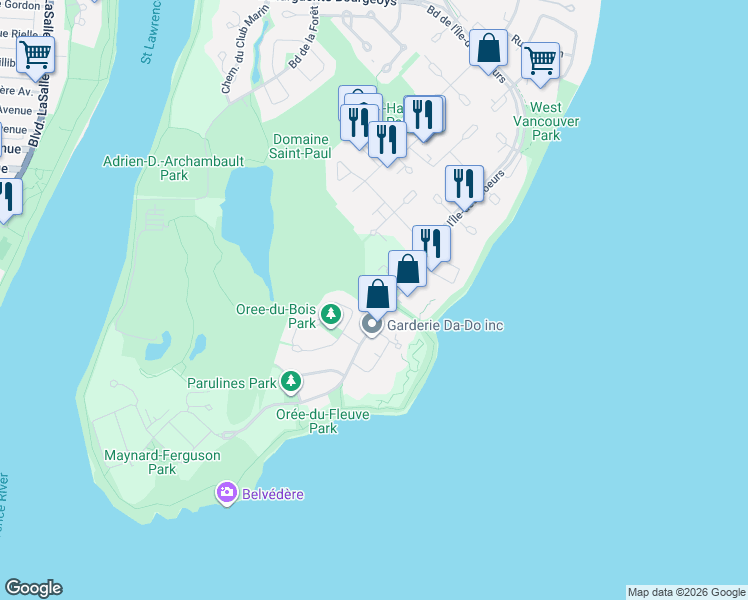This screenshot has width=748, height=600.
Task: Click the Garderie Da-Do inc label
Action: click(x=445, y=325)
